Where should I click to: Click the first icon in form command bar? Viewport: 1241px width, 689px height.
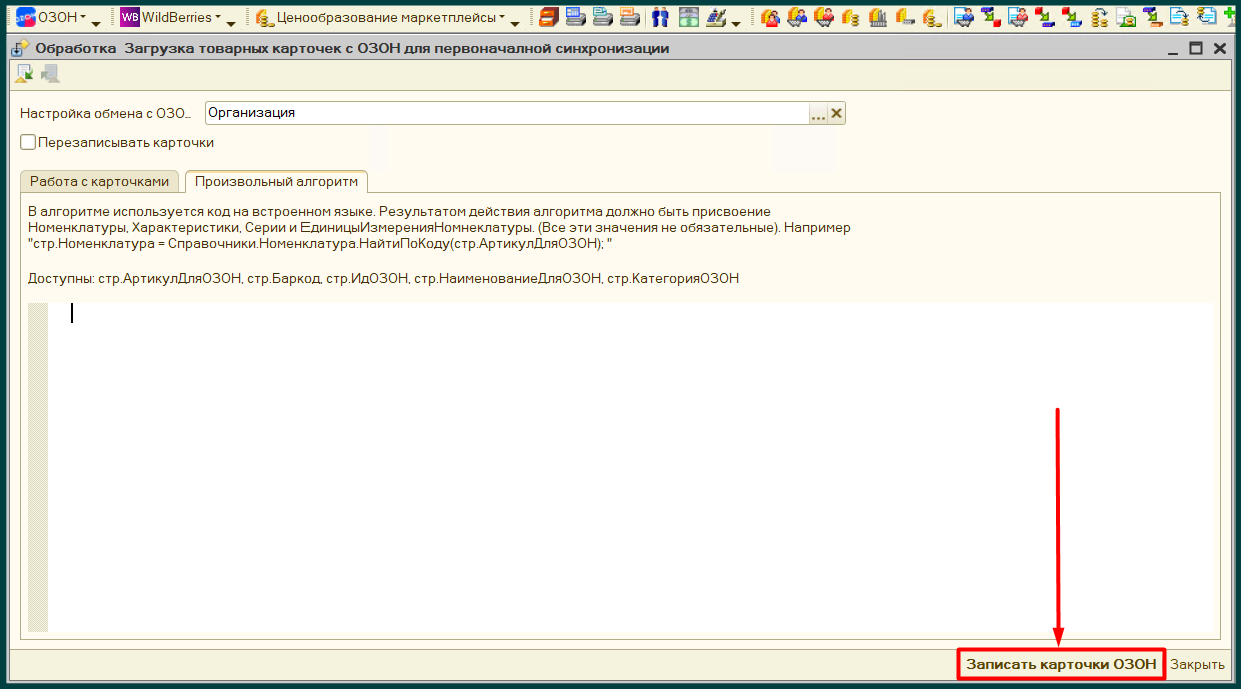coord(24,73)
